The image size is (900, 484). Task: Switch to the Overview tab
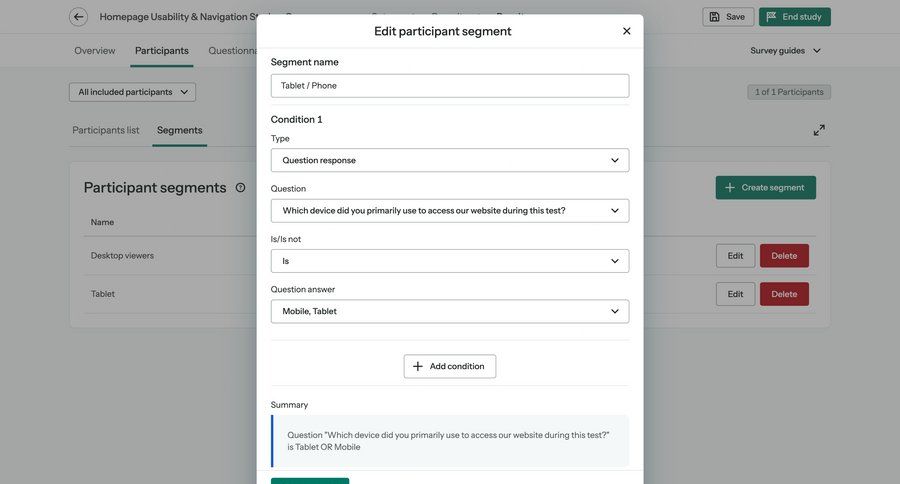pyautogui.click(x=95, y=51)
